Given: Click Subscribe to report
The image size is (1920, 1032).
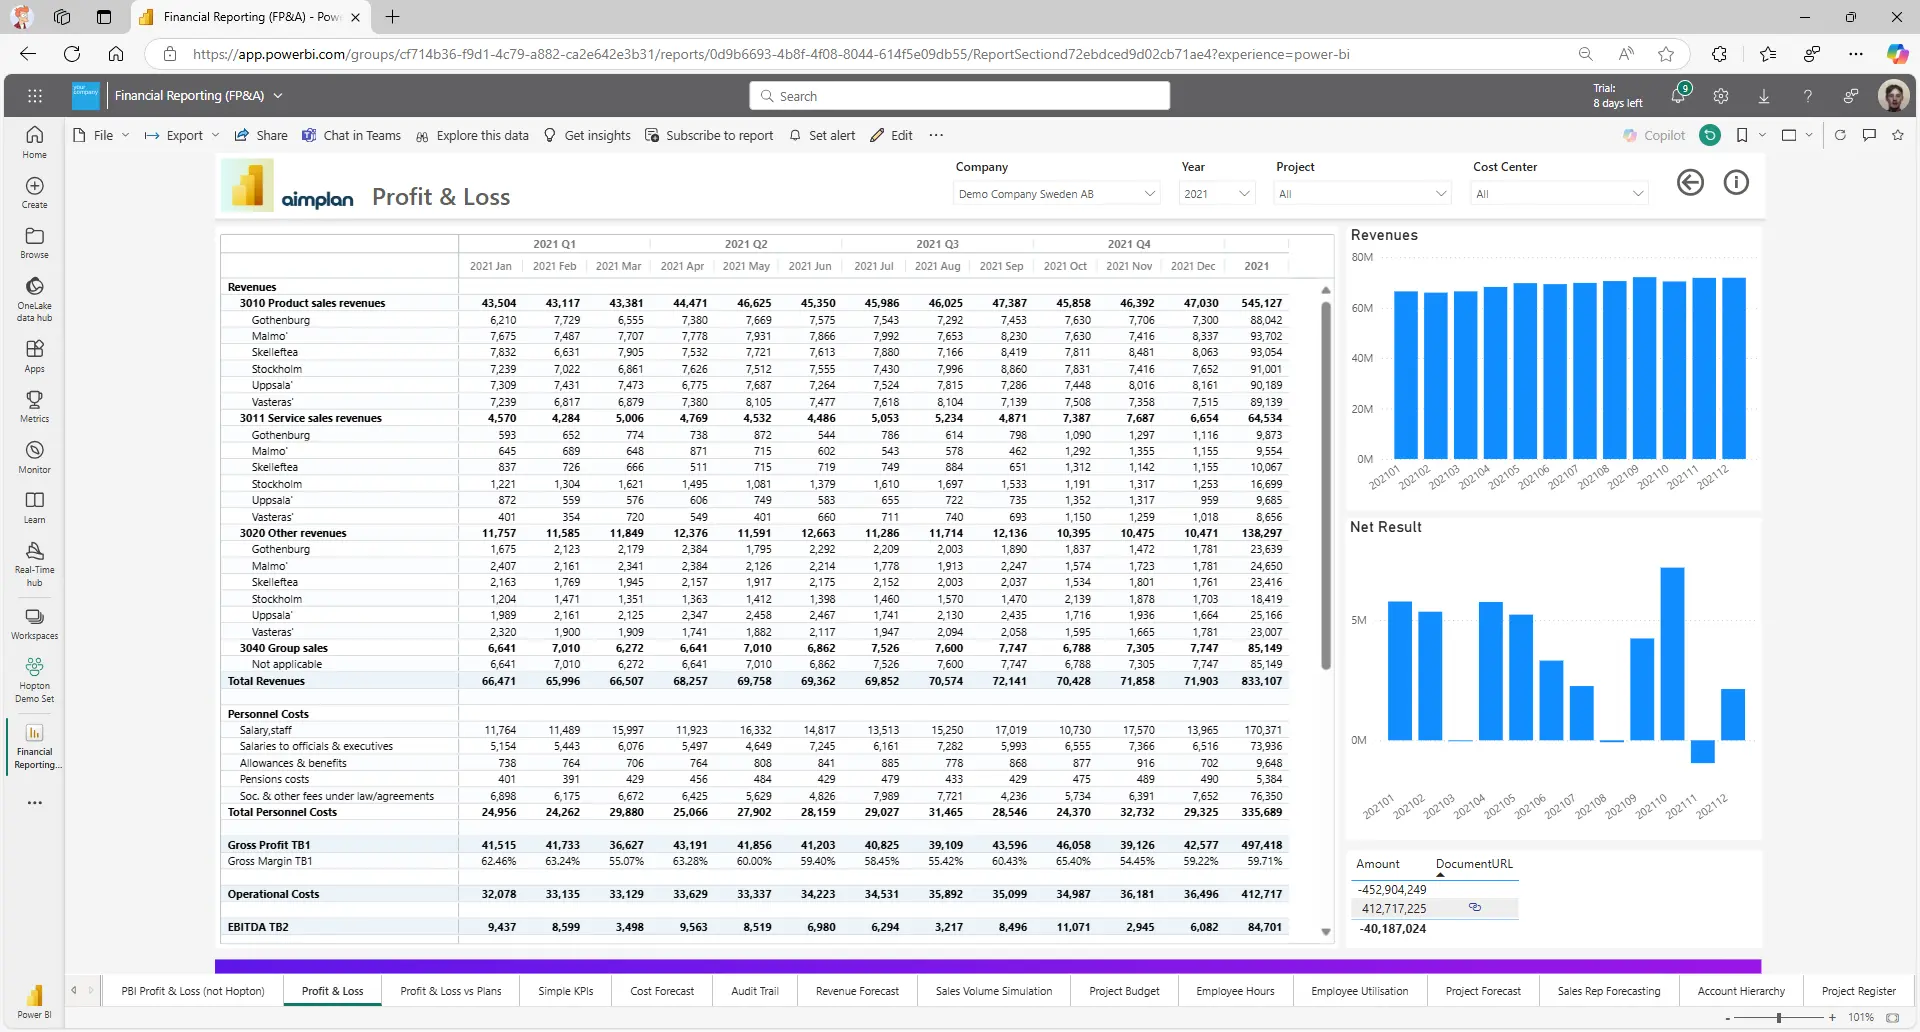Looking at the screenshot, I should [x=709, y=135].
